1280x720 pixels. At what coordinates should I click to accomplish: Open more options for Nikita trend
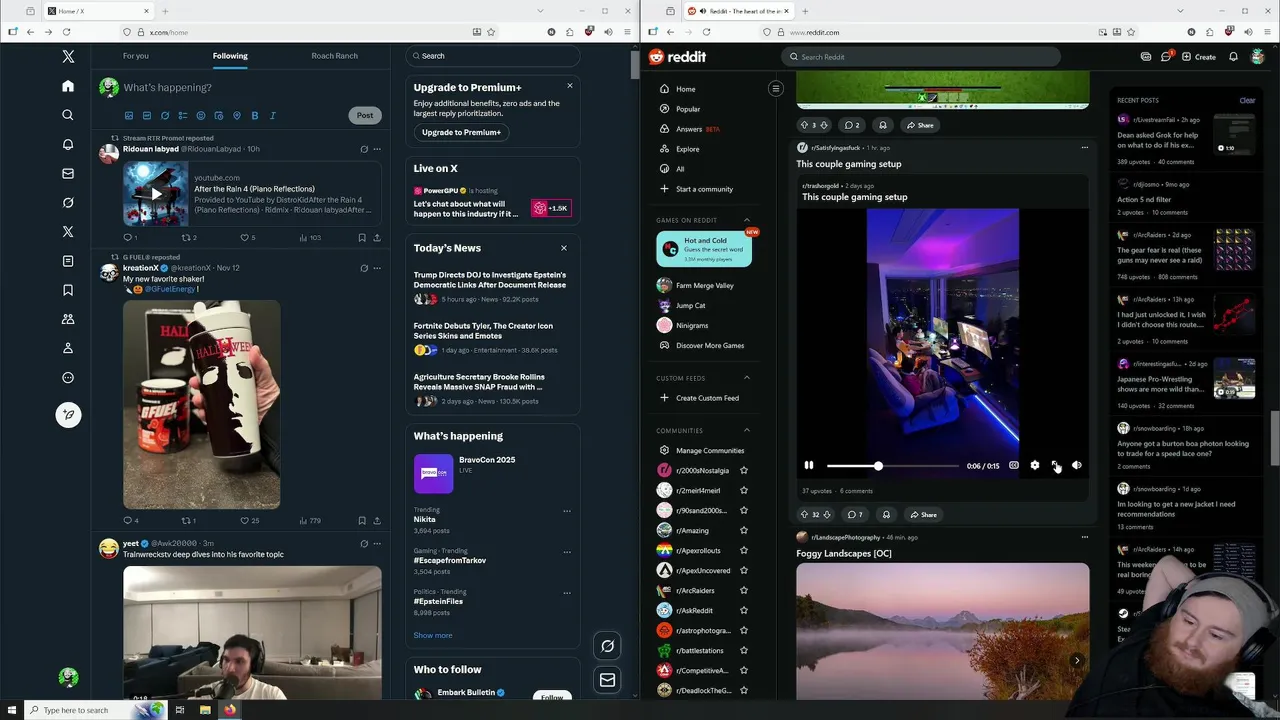(567, 511)
